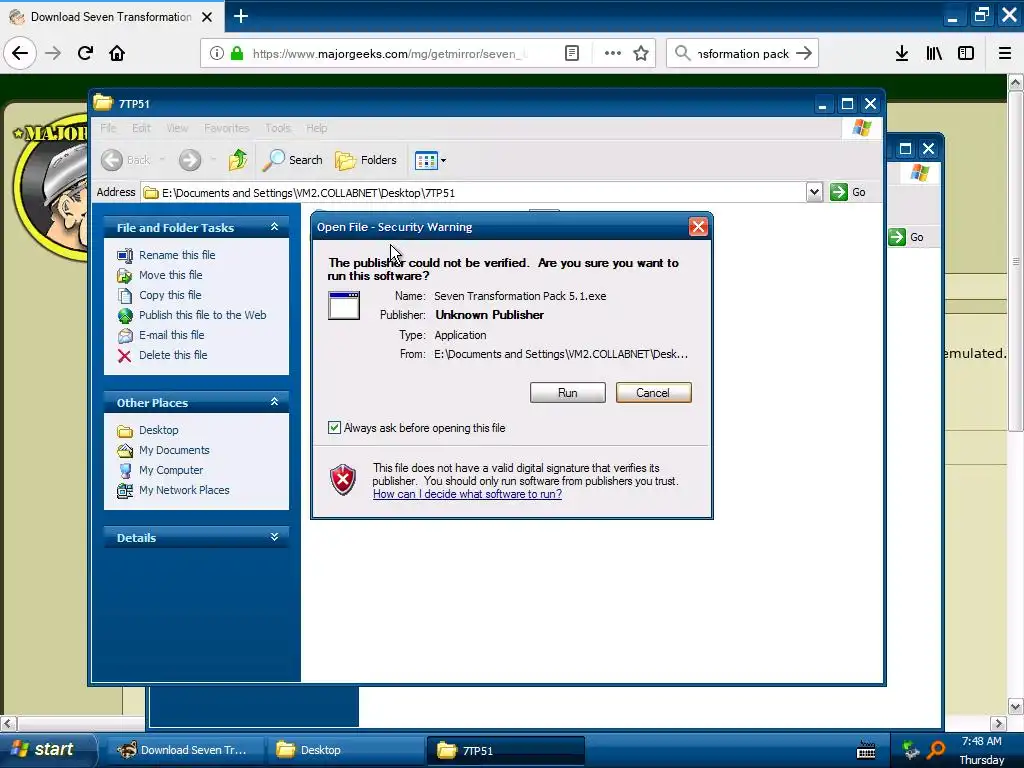The height and width of the screenshot is (768, 1024).
Task: Uncheck Always ask before opening this file
Action: (x=334, y=428)
